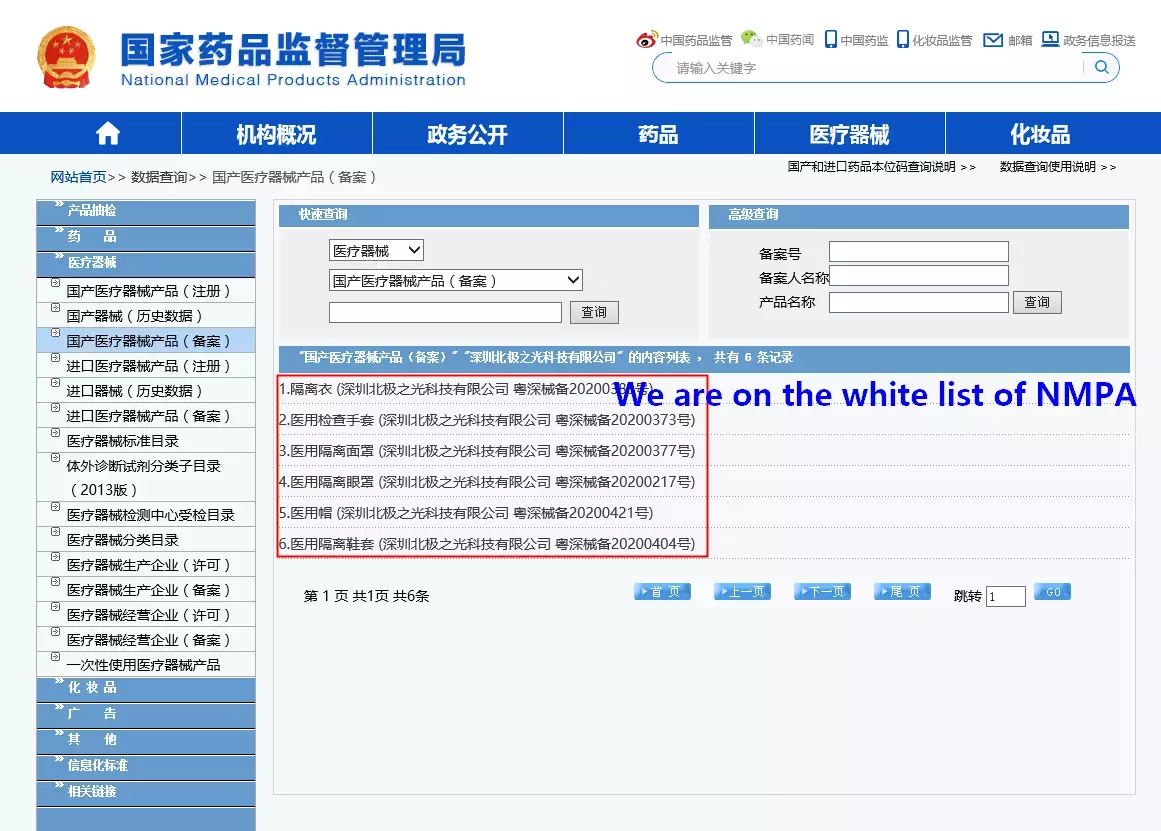The height and width of the screenshot is (831, 1161).
Task: Go to 首页 first page button
Action: click(x=663, y=592)
